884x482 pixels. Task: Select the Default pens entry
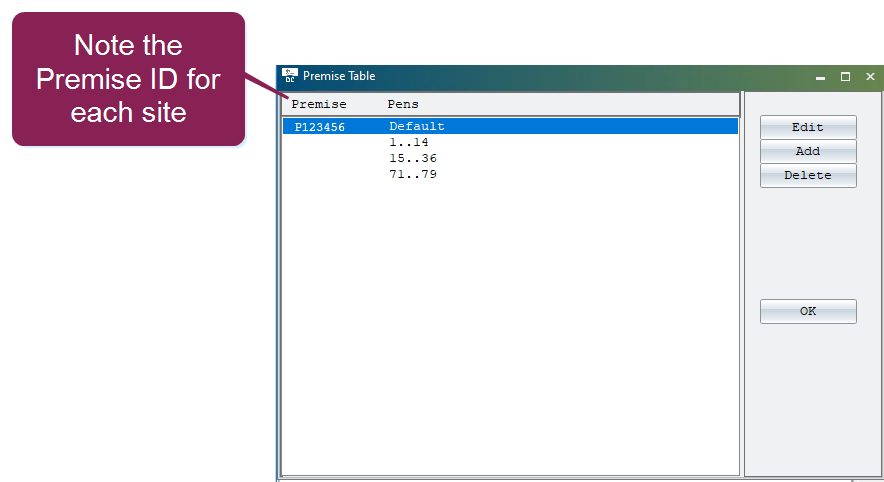click(x=417, y=127)
